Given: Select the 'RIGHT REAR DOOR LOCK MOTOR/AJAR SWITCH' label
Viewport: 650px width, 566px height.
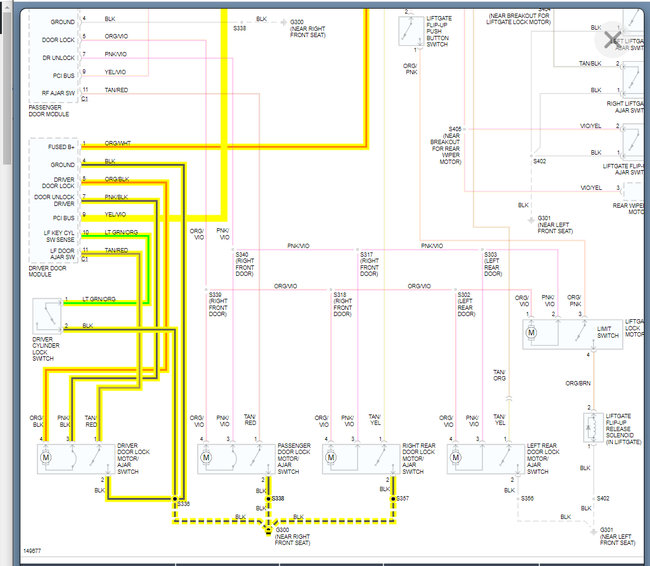Looking at the screenshot, I should point(419,458).
